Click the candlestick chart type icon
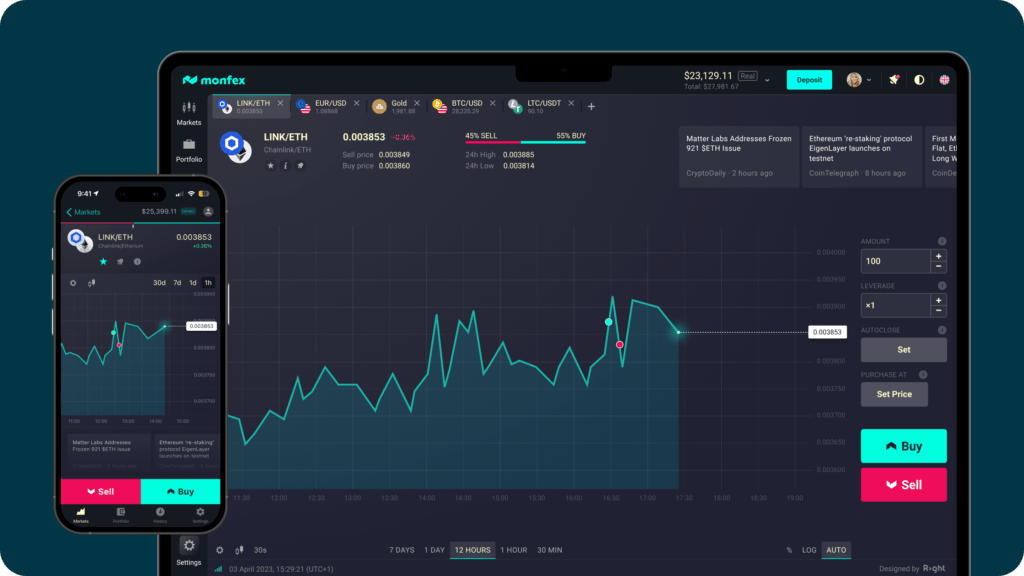This screenshot has width=1024, height=576. pos(239,550)
